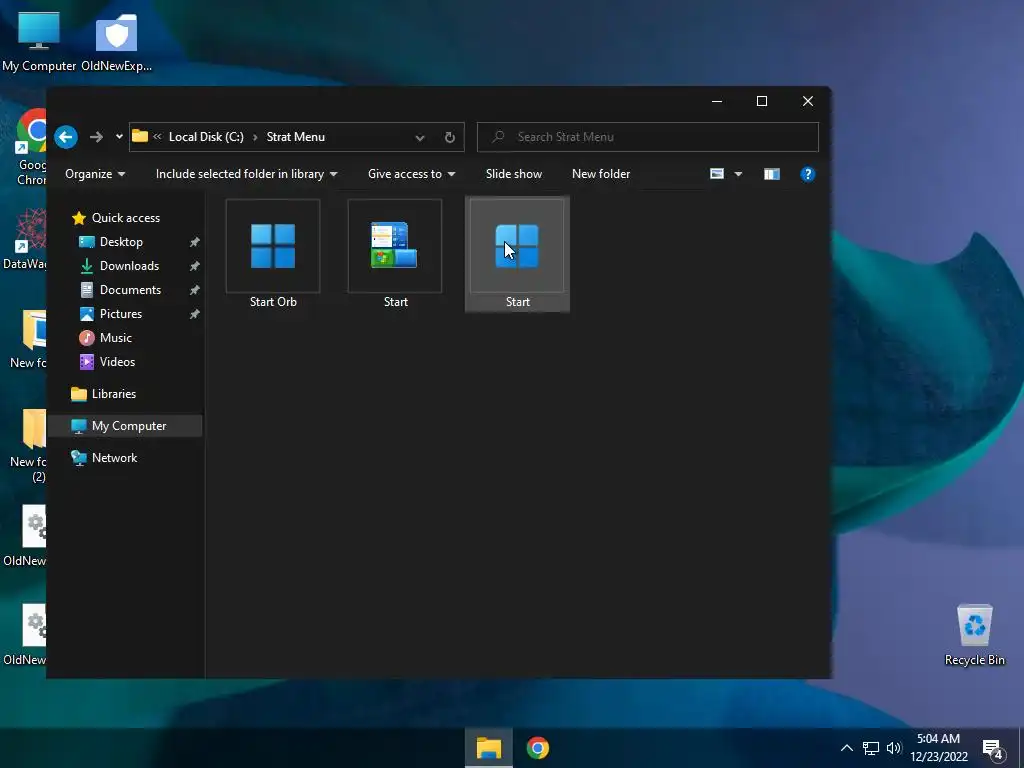
Task: Click the pin icon beside Documents
Action: pos(195,291)
